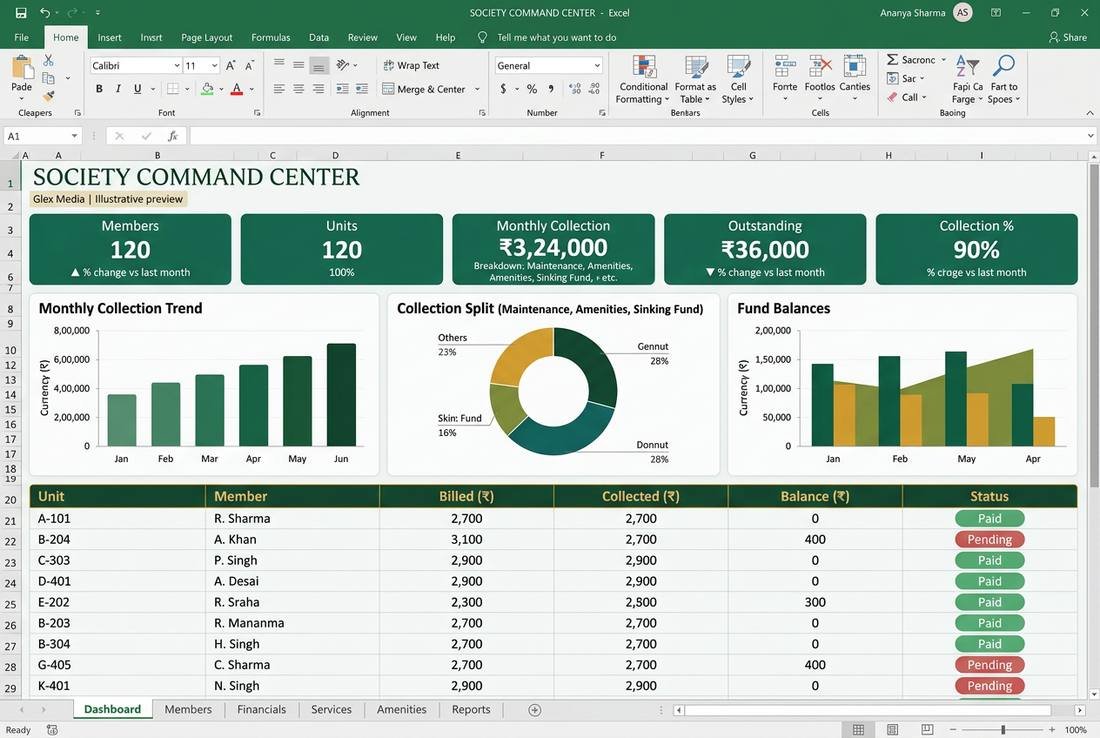Image resolution: width=1100 pixels, height=738 pixels.
Task: Toggle Wrap Text
Action: [411, 65]
